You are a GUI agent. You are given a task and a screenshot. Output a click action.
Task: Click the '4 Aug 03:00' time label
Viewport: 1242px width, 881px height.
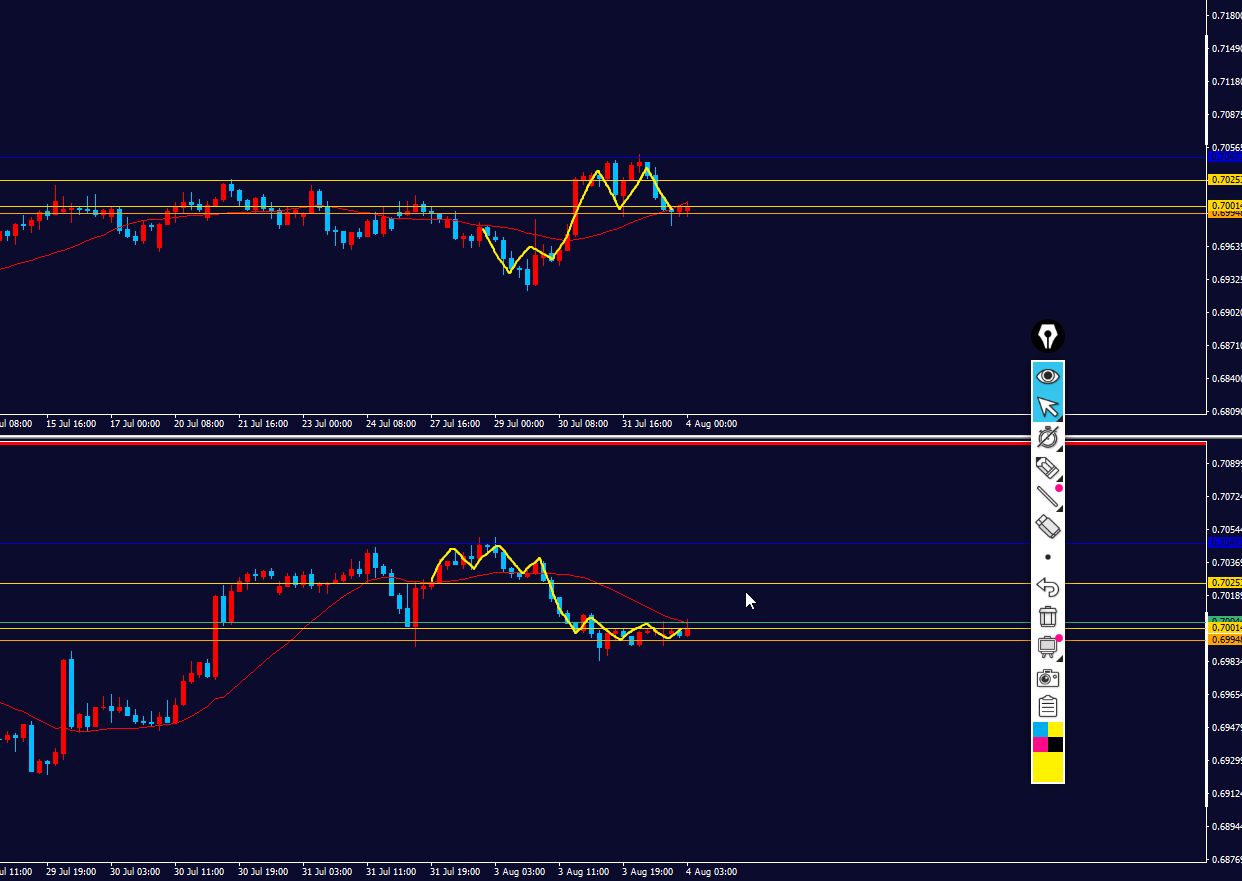(711, 872)
